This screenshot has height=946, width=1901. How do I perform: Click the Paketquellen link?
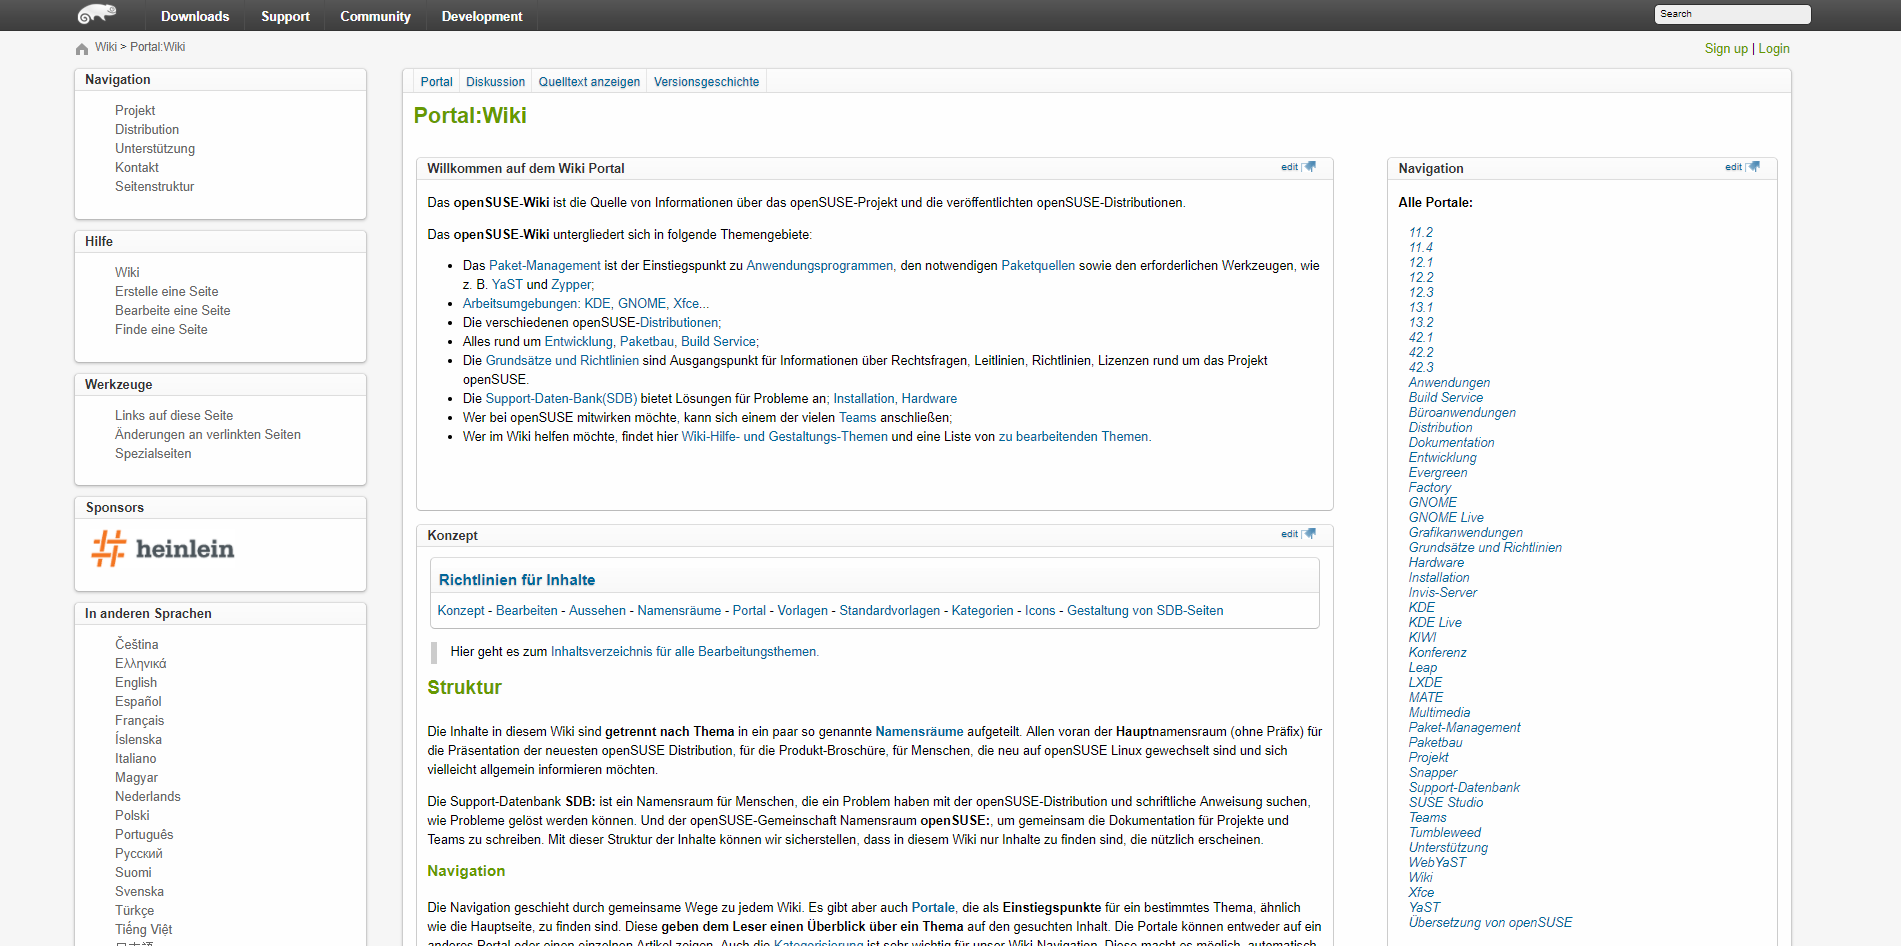click(1038, 266)
